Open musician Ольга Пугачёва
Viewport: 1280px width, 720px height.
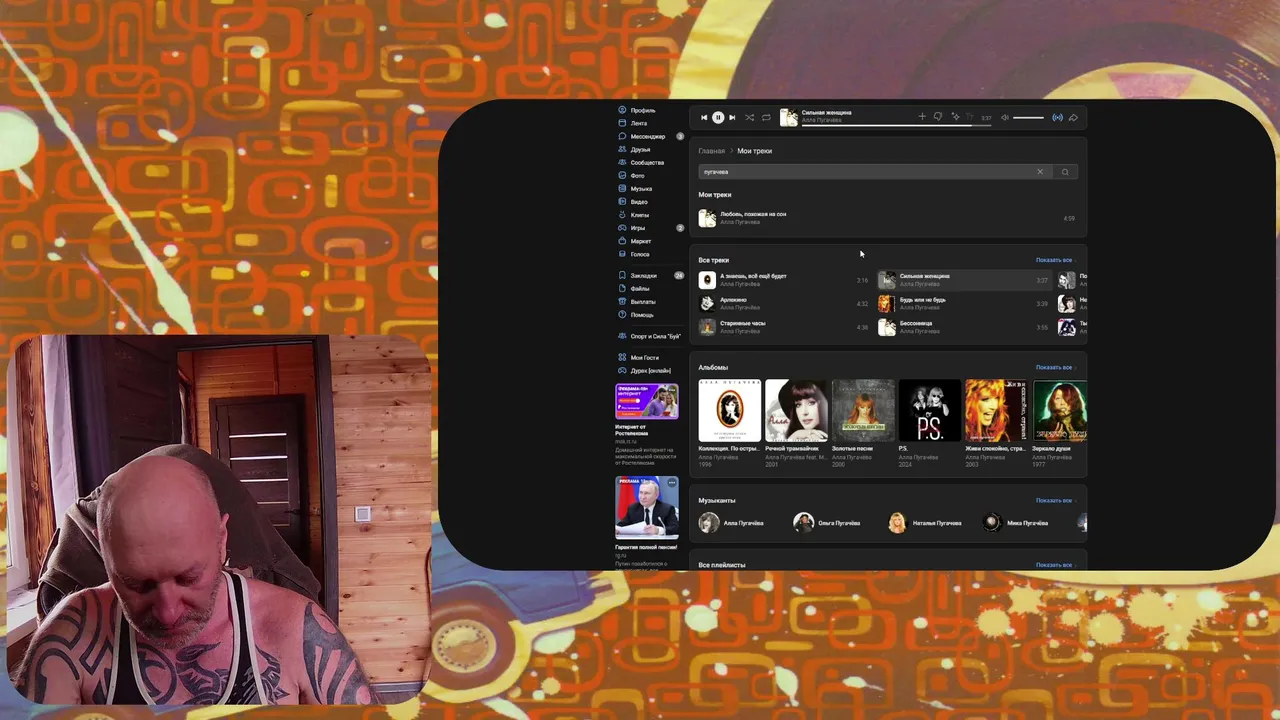coord(826,522)
